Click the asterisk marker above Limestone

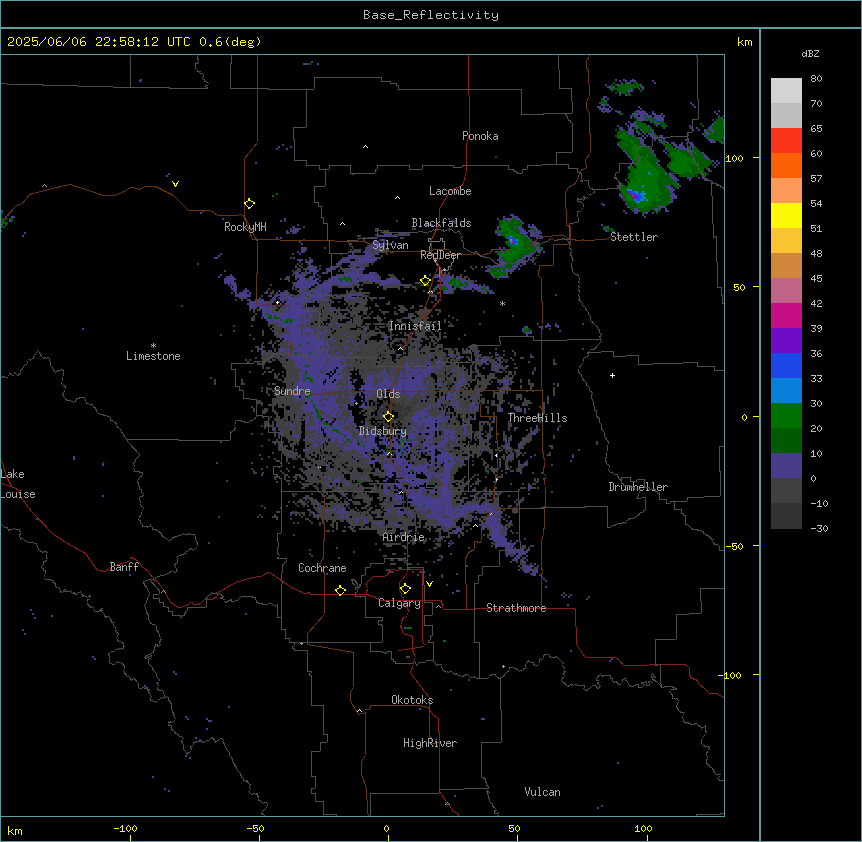tap(153, 345)
